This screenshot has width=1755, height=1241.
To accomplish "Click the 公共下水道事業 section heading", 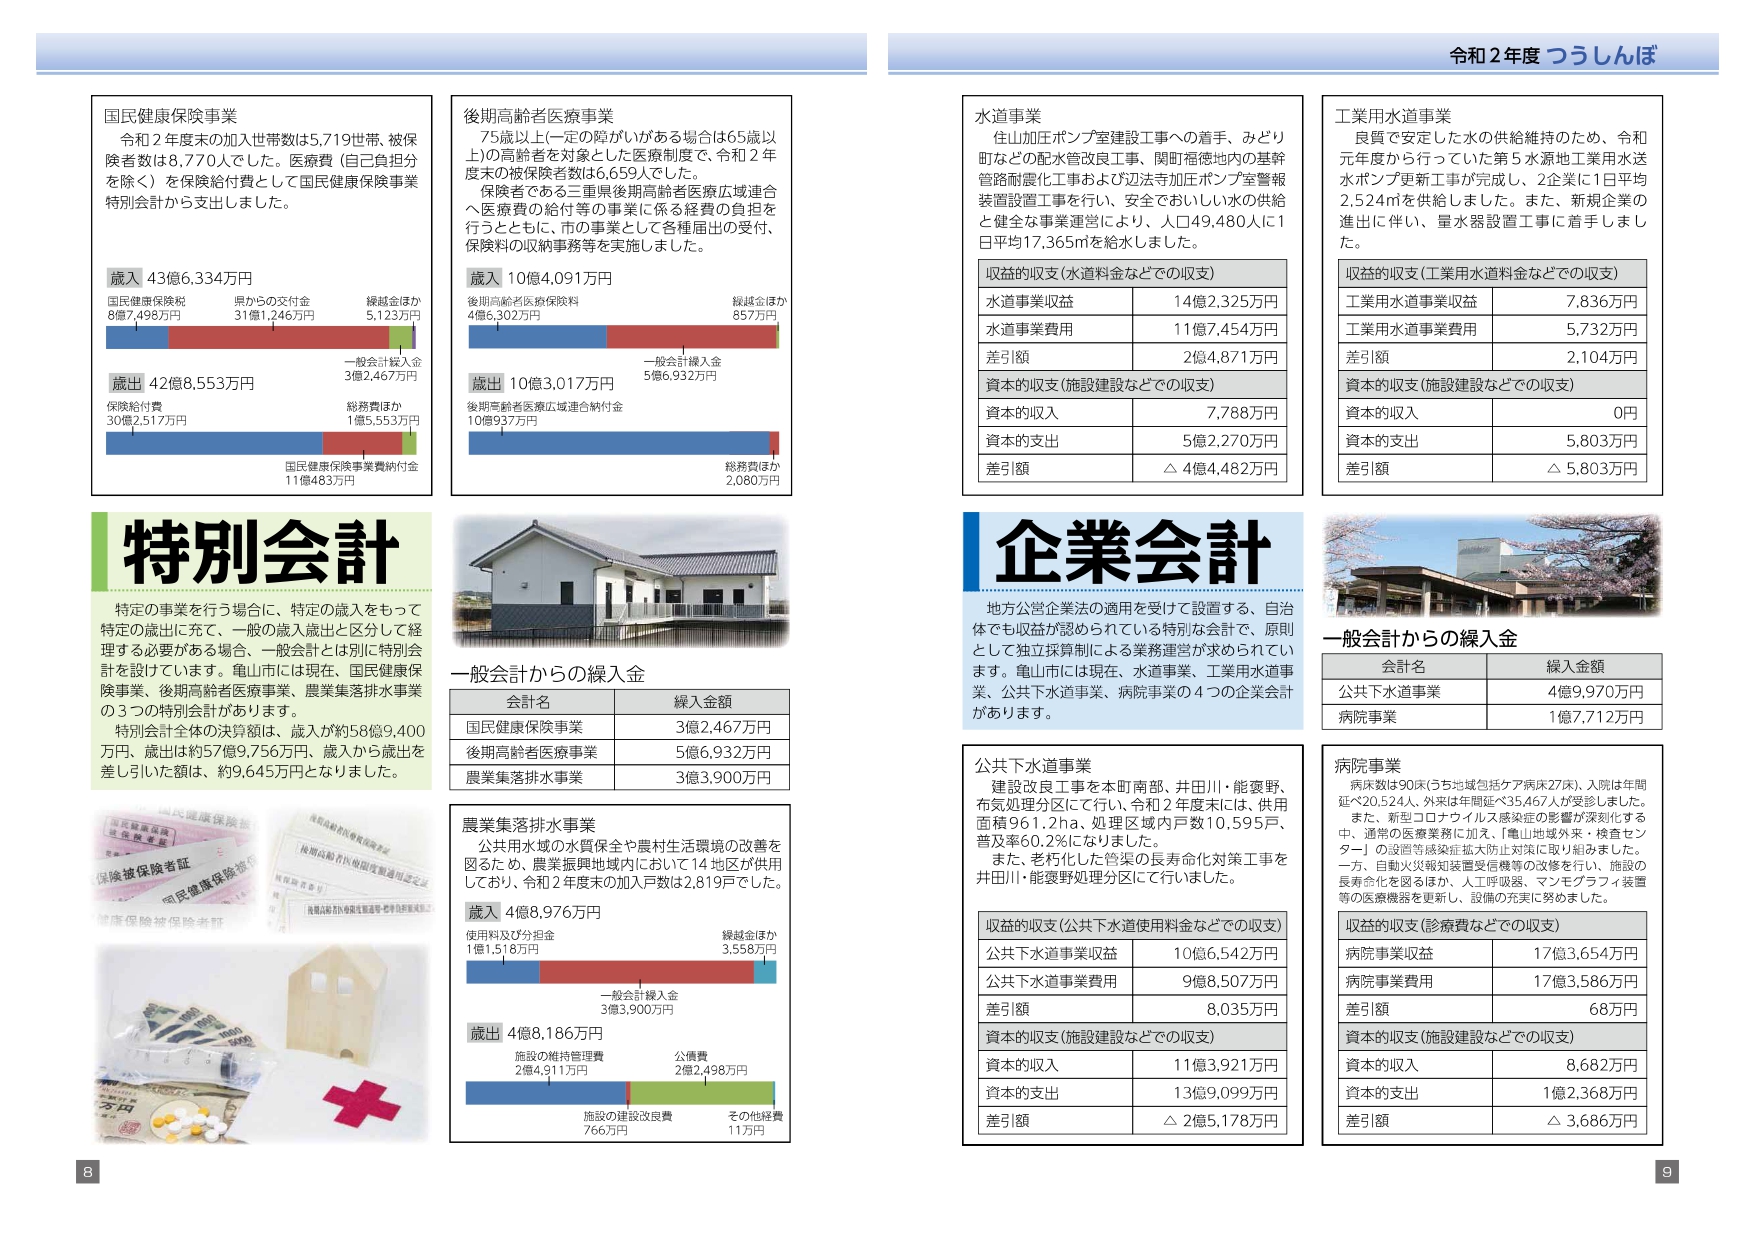I will [x=1032, y=765].
